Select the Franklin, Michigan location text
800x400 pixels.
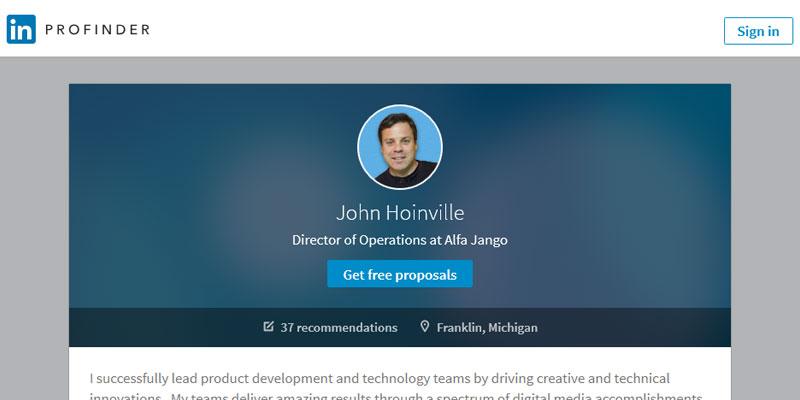click(487, 327)
